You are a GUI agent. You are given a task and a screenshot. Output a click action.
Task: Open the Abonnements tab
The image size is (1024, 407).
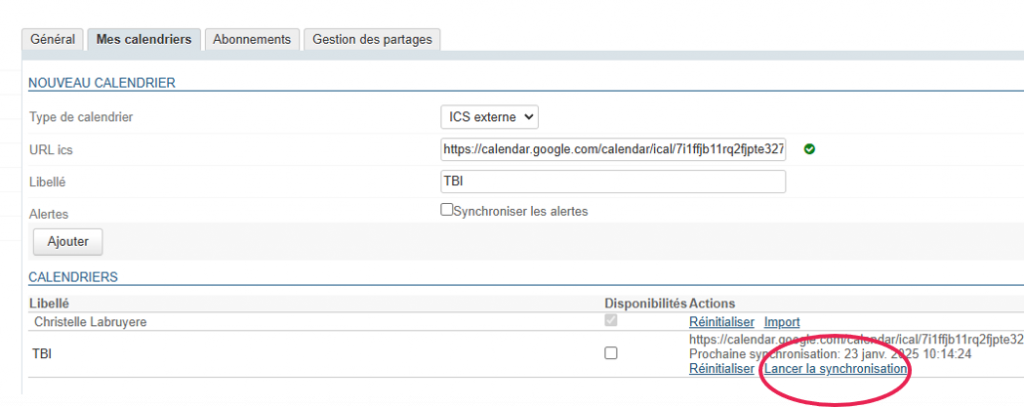252,39
